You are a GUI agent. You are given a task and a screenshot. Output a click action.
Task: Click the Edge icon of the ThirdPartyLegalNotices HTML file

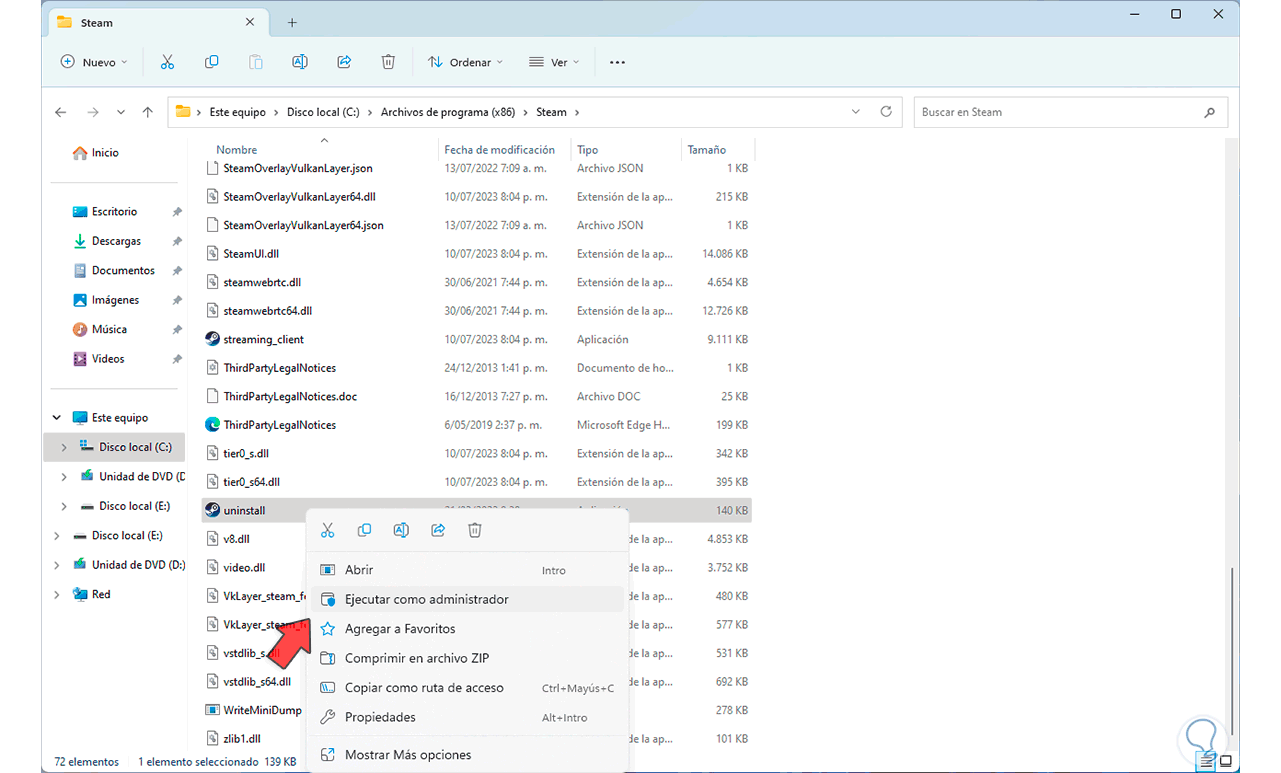point(212,425)
